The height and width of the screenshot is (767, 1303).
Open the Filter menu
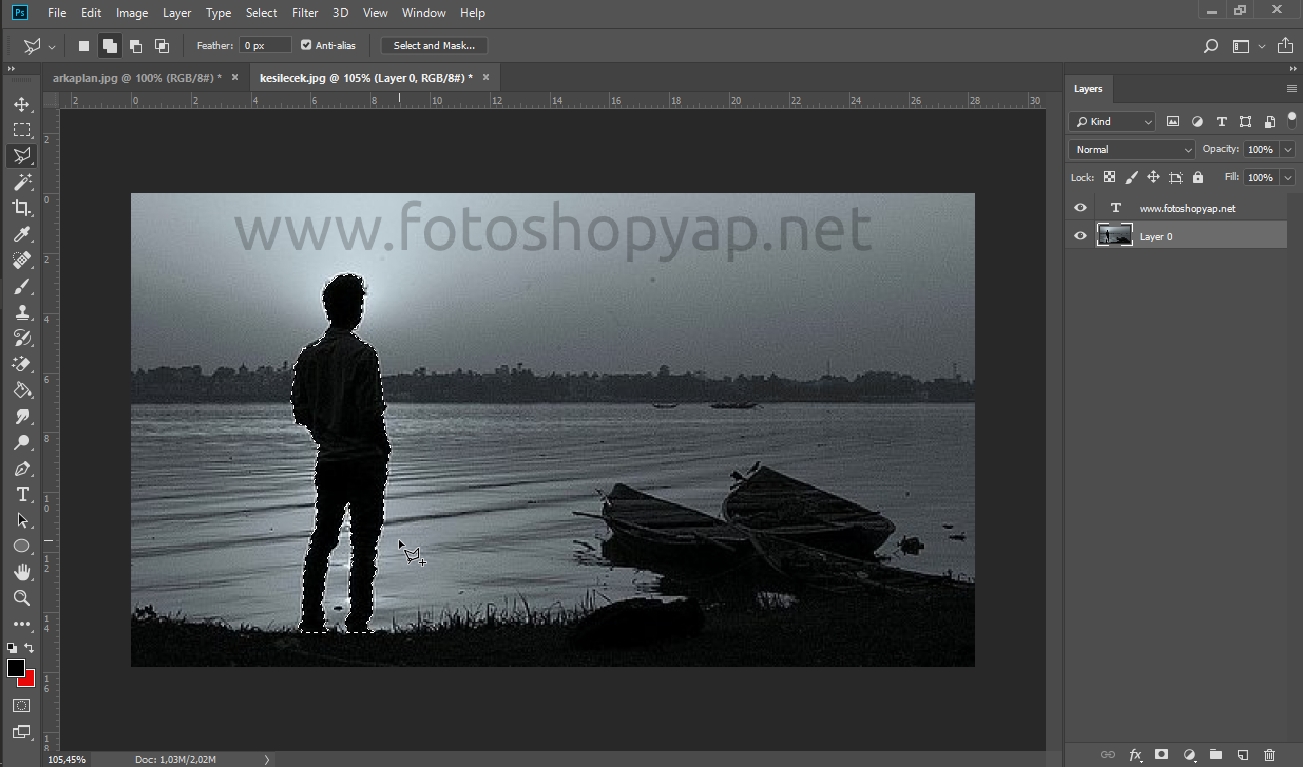coord(305,13)
